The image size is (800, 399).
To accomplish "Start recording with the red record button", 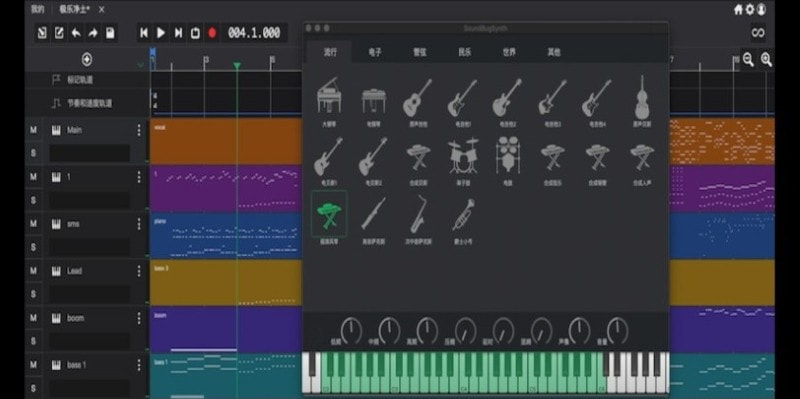I will 212,33.
